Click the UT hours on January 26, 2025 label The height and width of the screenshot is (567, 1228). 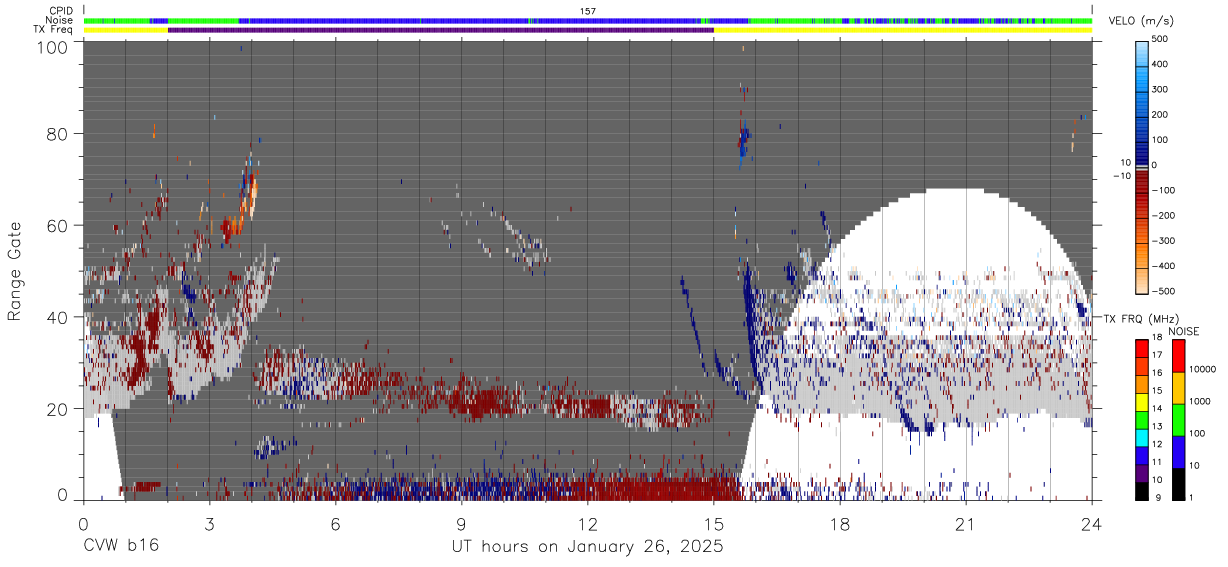pyautogui.click(x=587, y=547)
